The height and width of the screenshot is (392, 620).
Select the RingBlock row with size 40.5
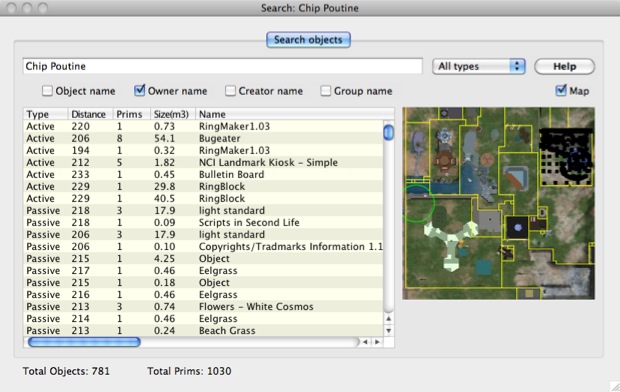[203, 199]
